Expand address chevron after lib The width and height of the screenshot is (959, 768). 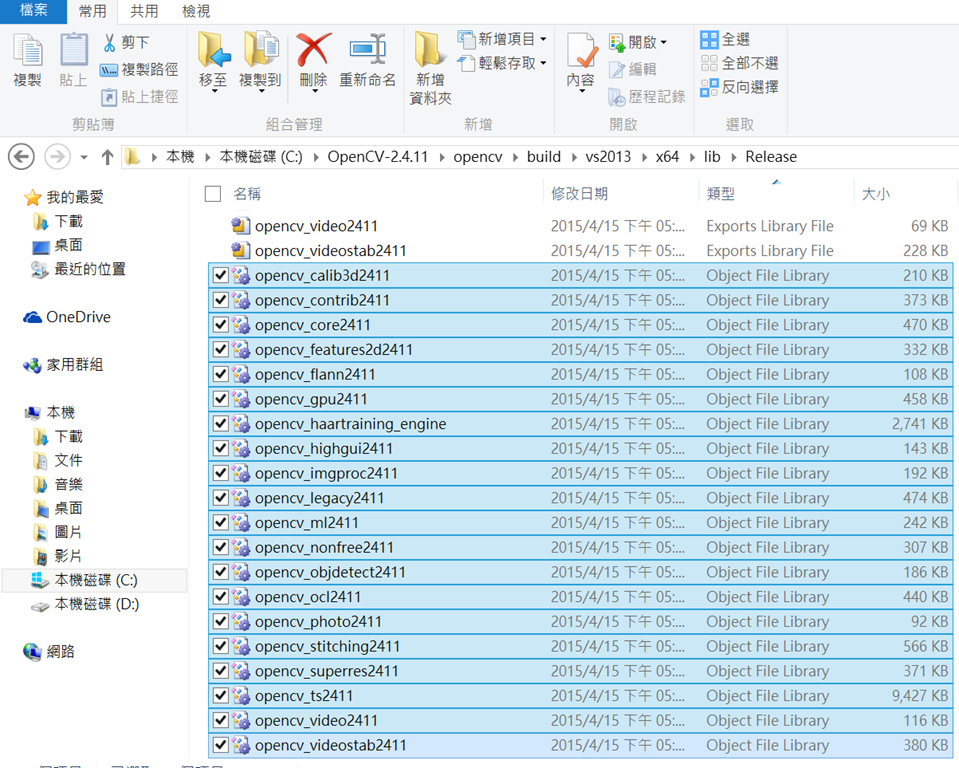point(733,157)
